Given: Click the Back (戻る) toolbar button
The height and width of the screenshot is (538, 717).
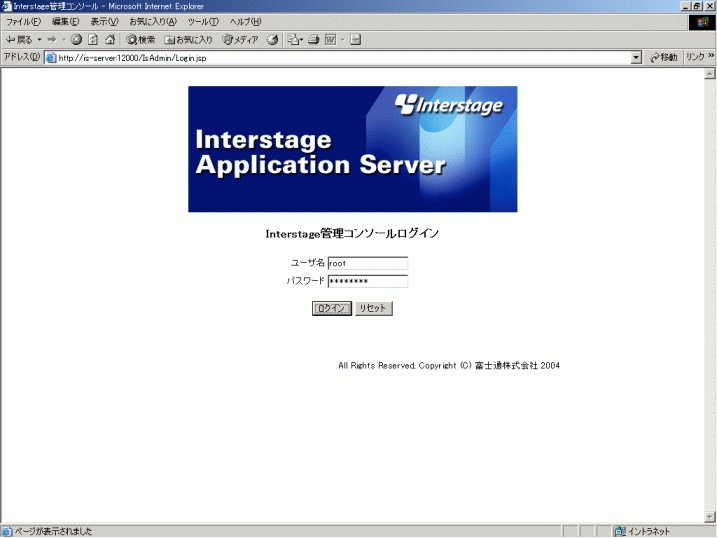Looking at the screenshot, I should (x=19, y=40).
